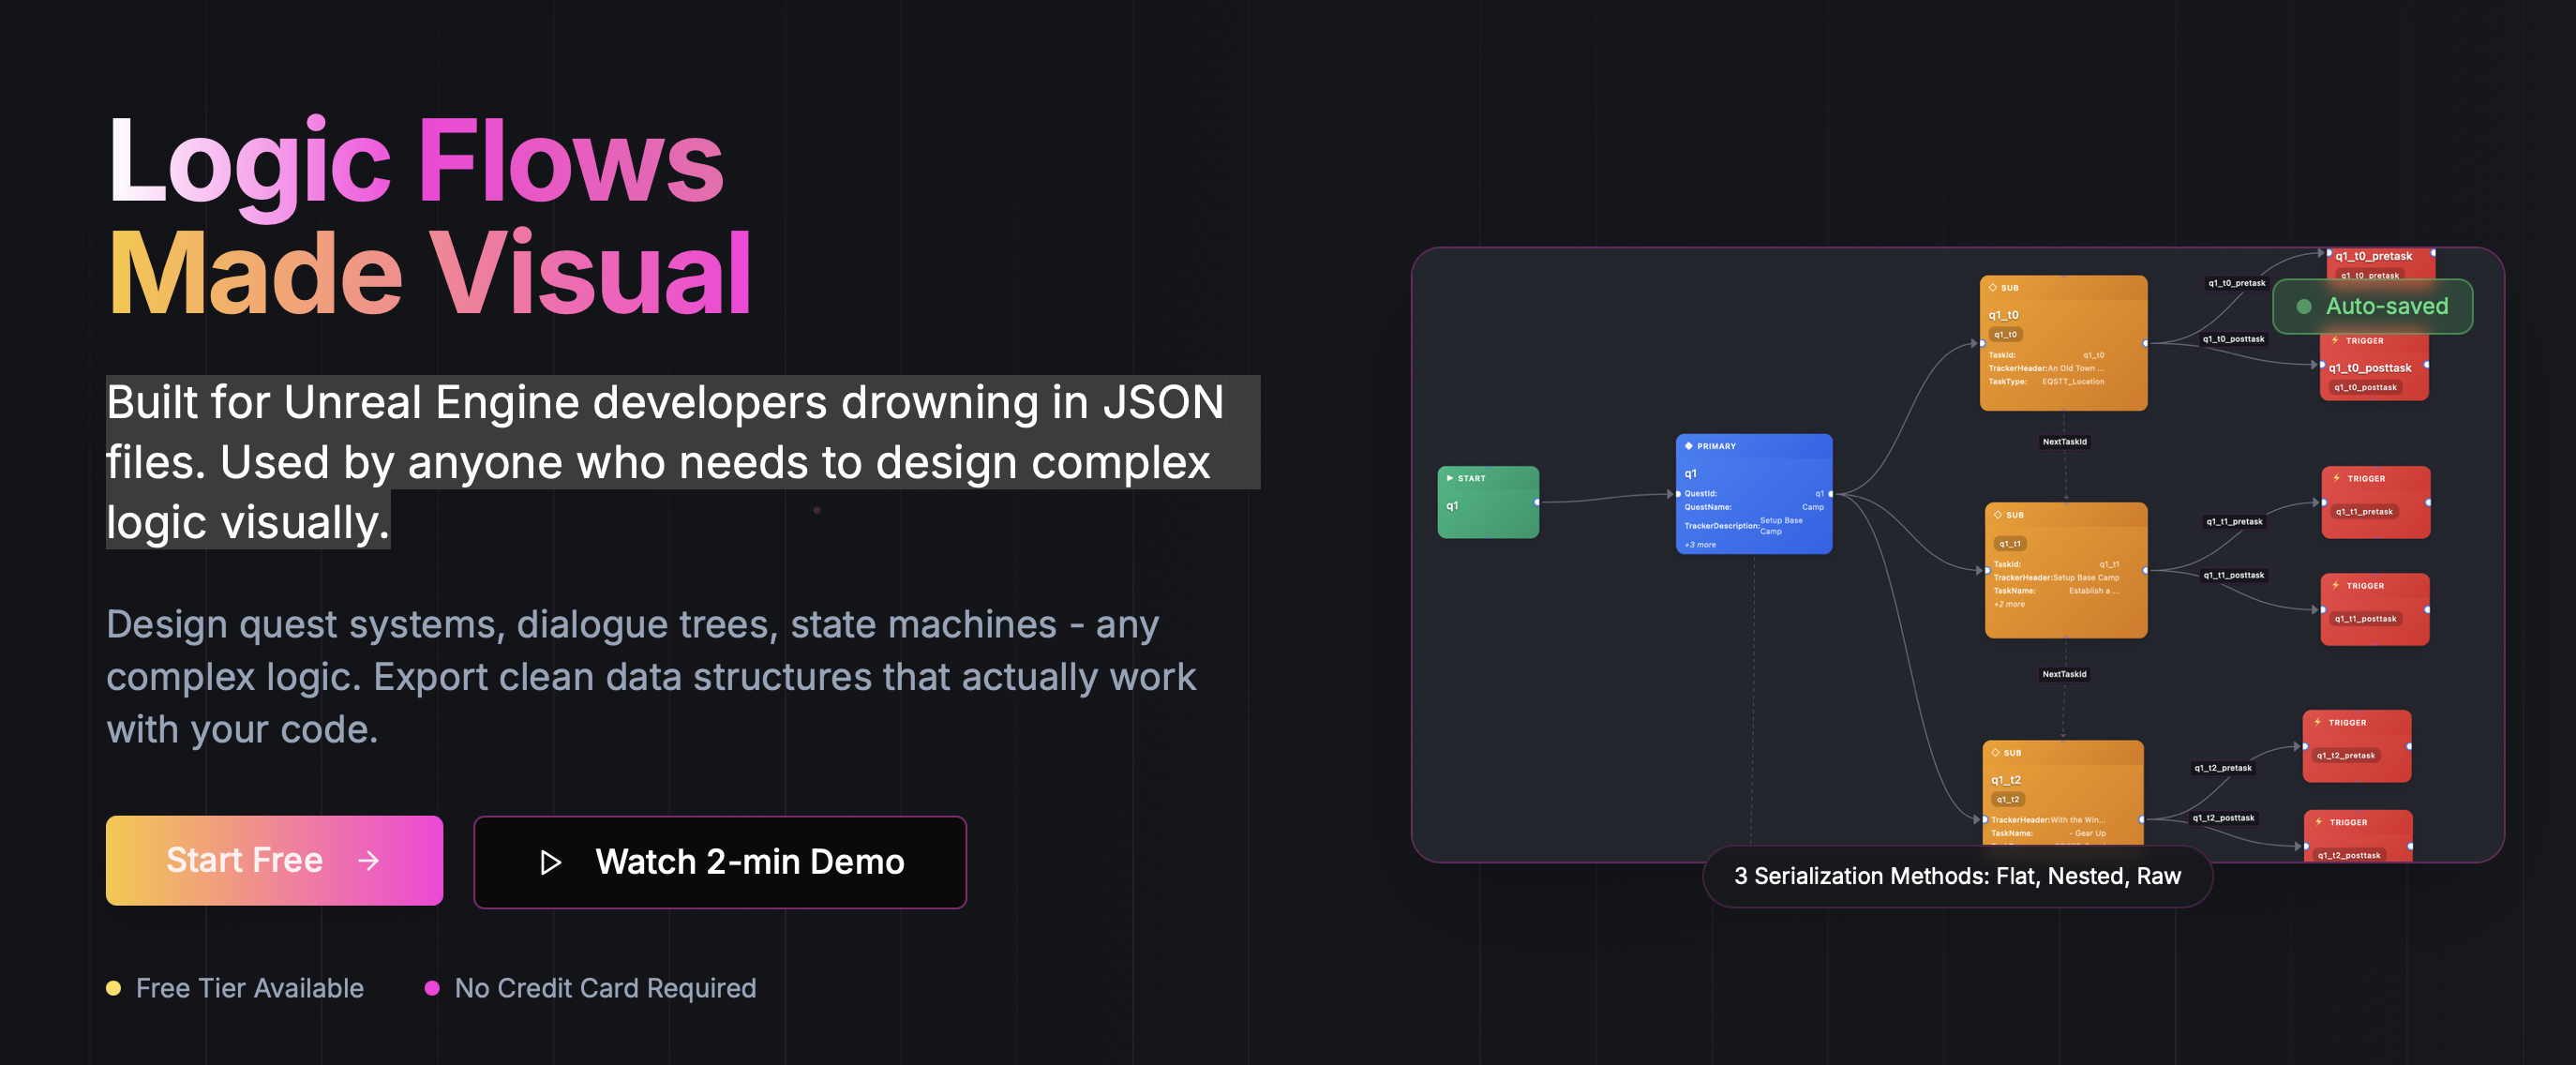This screenshot has height=1065, width=2576.
Task: Click the Watch 2-min Demo button
Action: click(720, 861)
